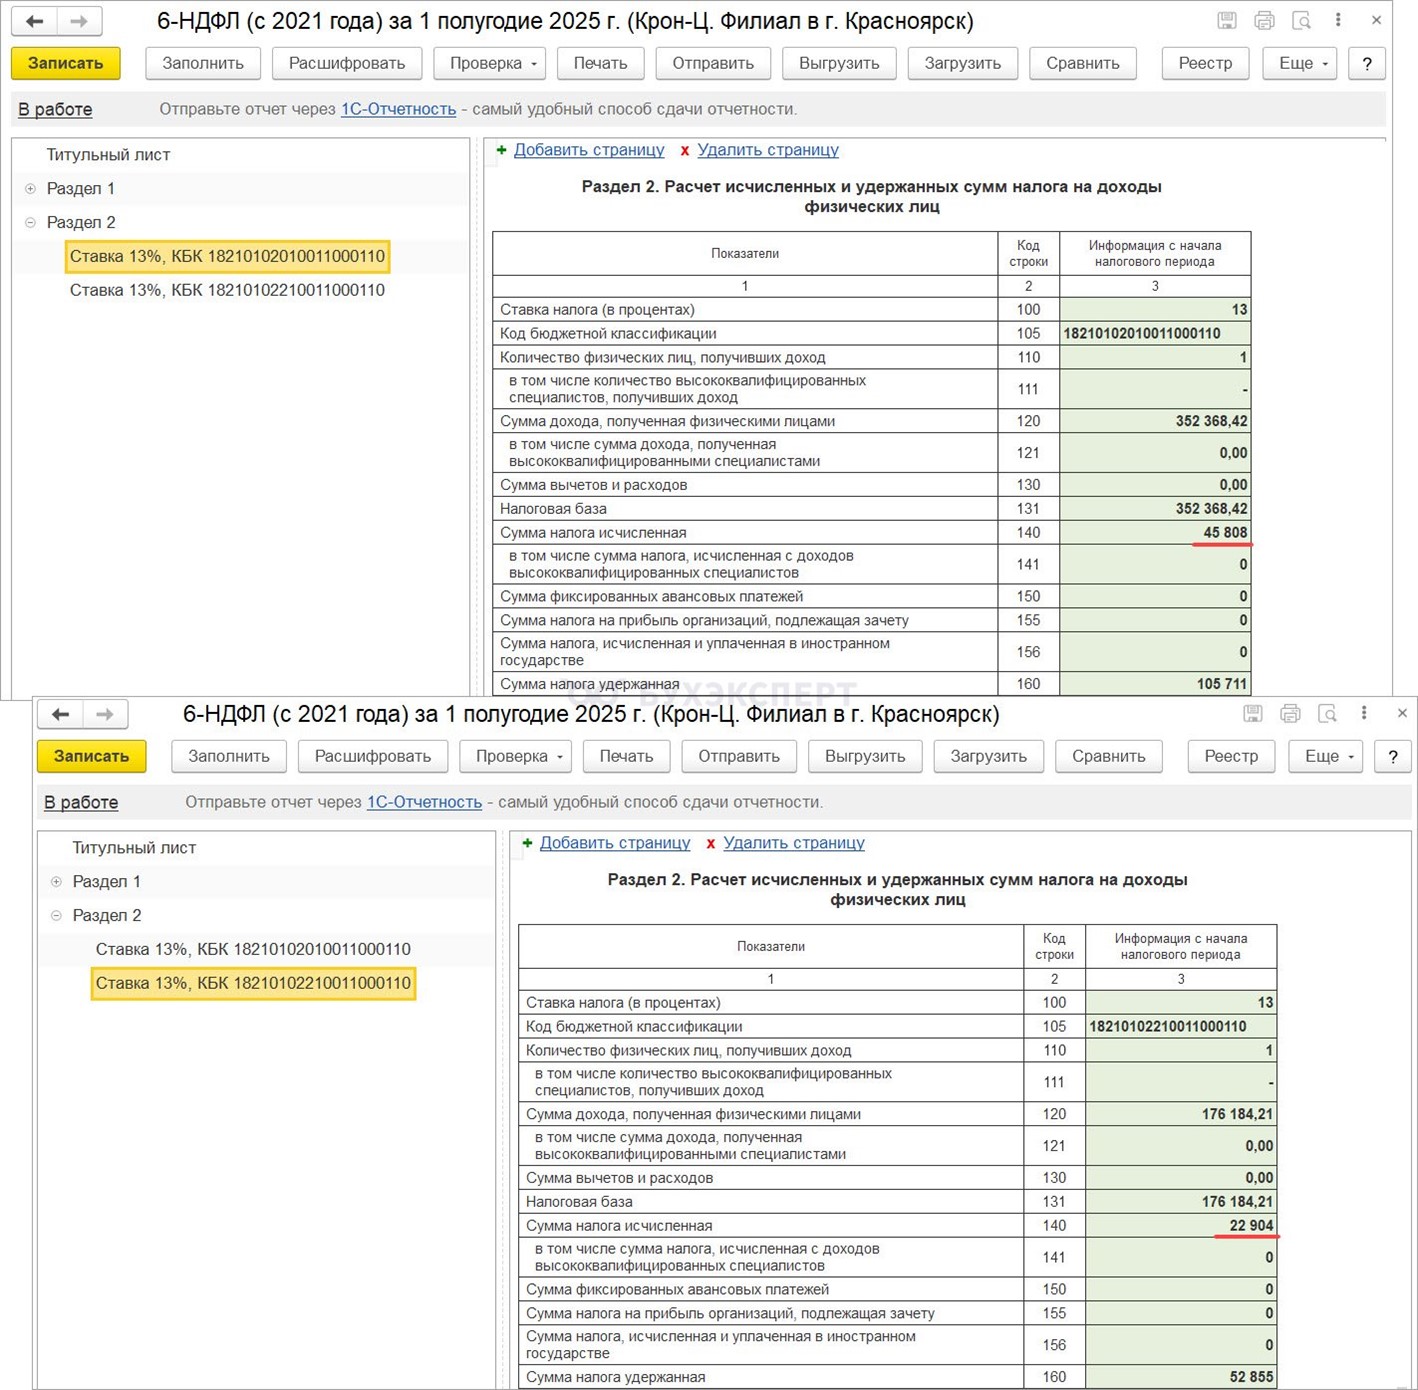Viewport: 1418px width, 1390px height.
Task: Click the printer icon in top window
Action: (1264, 21)
